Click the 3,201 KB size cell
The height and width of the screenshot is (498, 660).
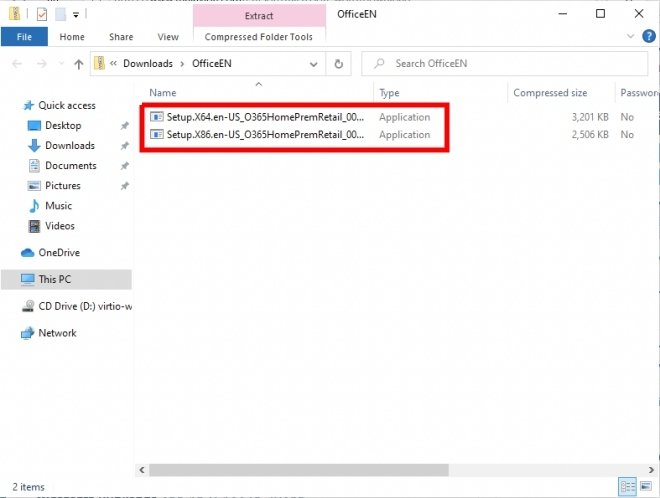click(590, 117)
